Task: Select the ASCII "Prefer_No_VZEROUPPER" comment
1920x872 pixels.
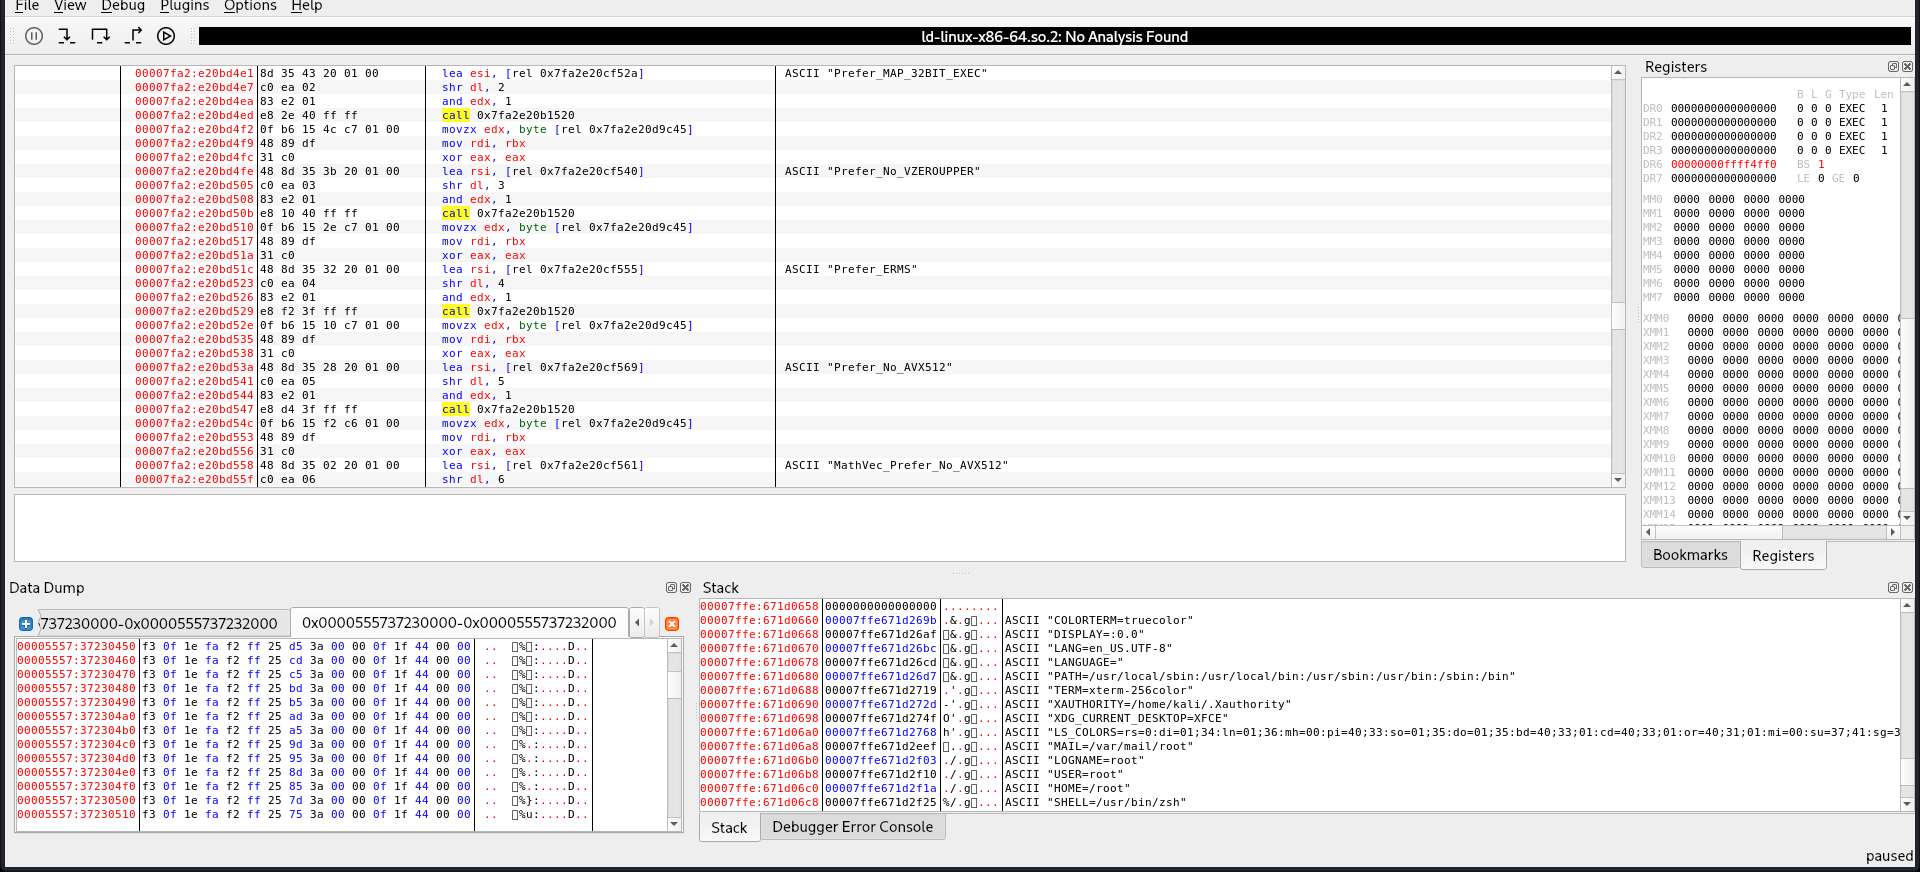Action: 882,171
